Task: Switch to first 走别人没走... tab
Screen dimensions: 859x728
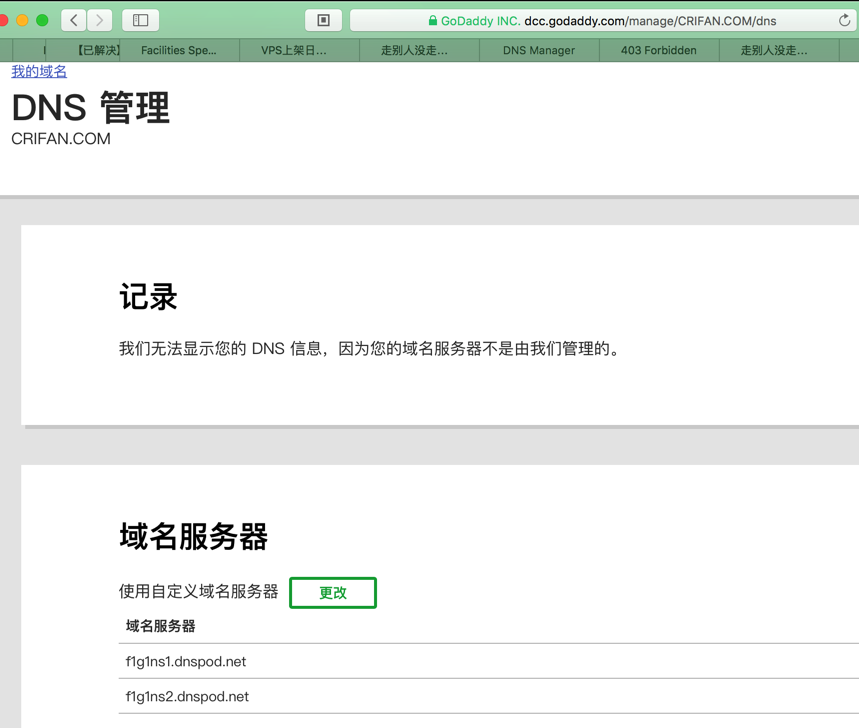Action: (419, 50)
